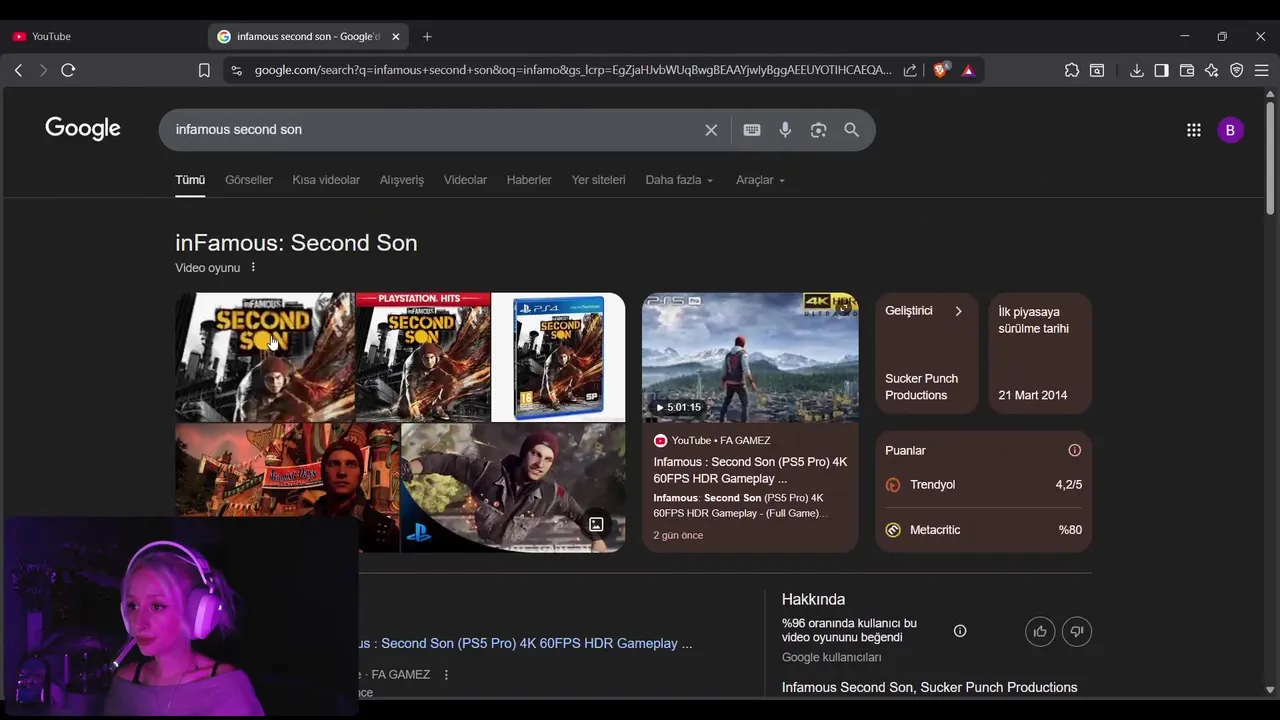Open the Brave VPN shield icon
This screenshot has width=1280, height=720.
click(x=1237, y=70)
